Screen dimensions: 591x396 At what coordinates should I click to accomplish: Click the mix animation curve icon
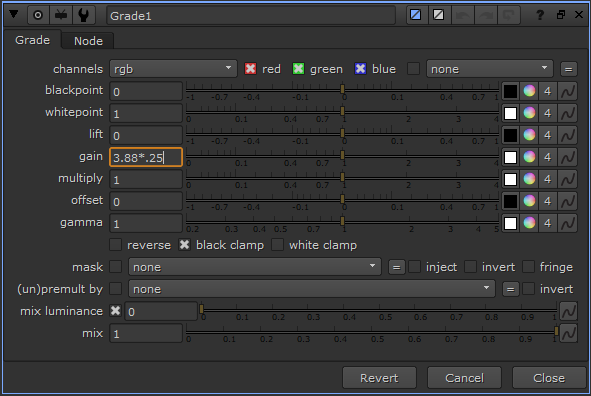pos(568,333)
